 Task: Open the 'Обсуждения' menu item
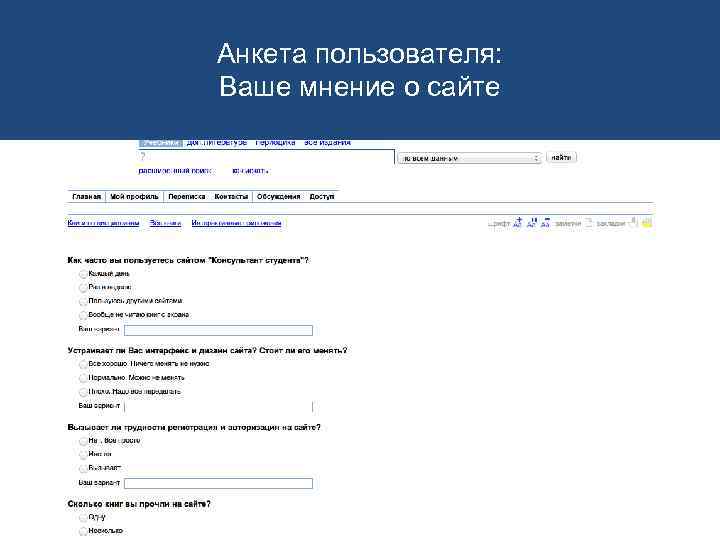[278, 197]
